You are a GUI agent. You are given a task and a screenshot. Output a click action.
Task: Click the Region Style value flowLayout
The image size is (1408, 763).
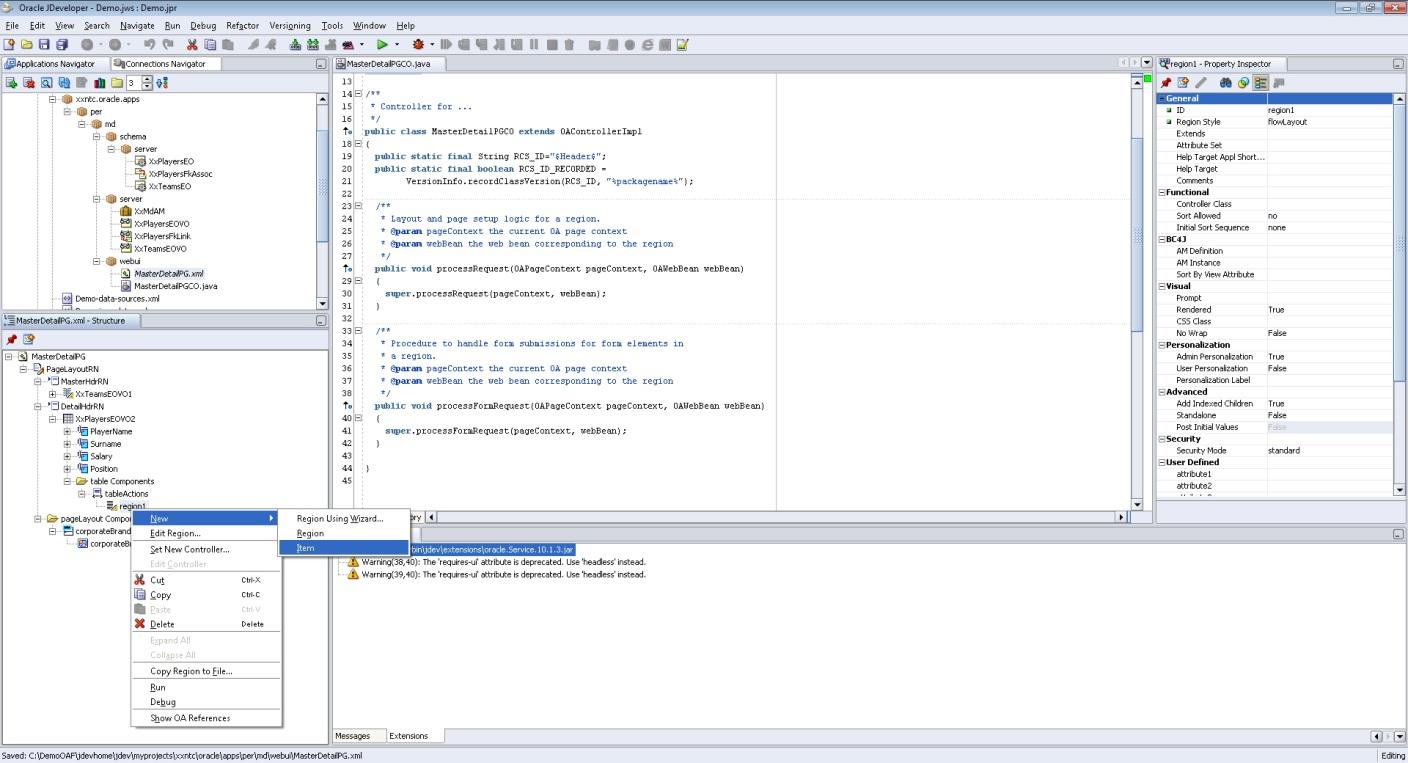(1328, 122)
